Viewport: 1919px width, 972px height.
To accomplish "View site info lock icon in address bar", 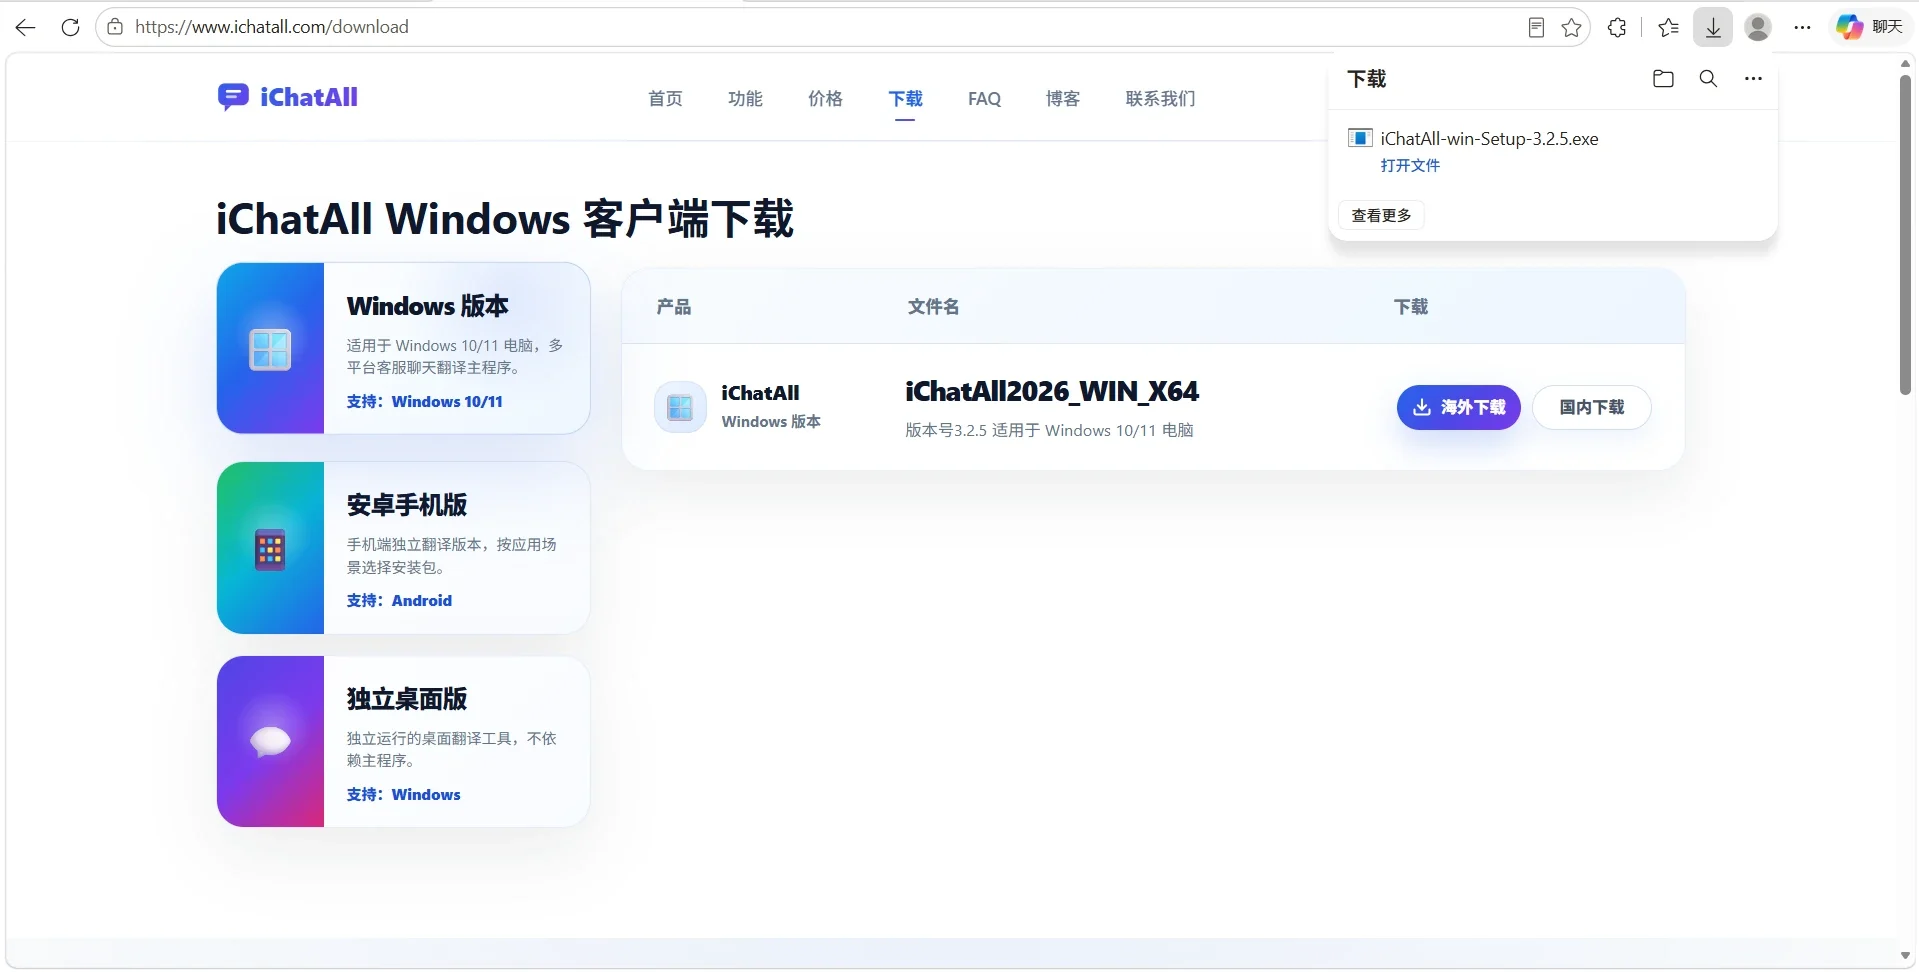I will (115, 27).
